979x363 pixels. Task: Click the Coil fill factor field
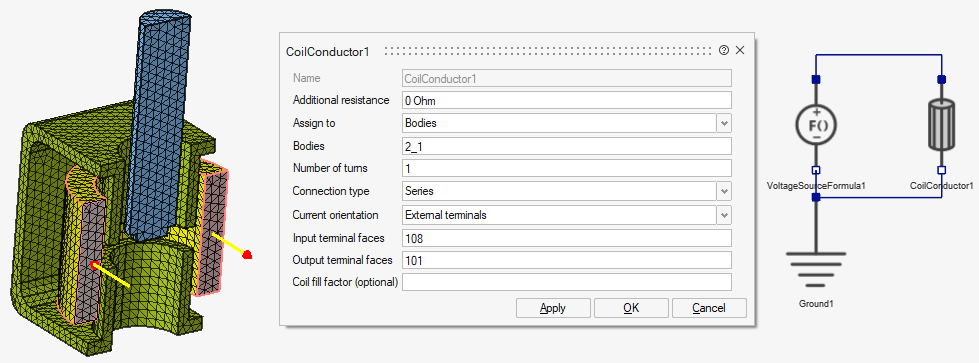pos(566,282)
